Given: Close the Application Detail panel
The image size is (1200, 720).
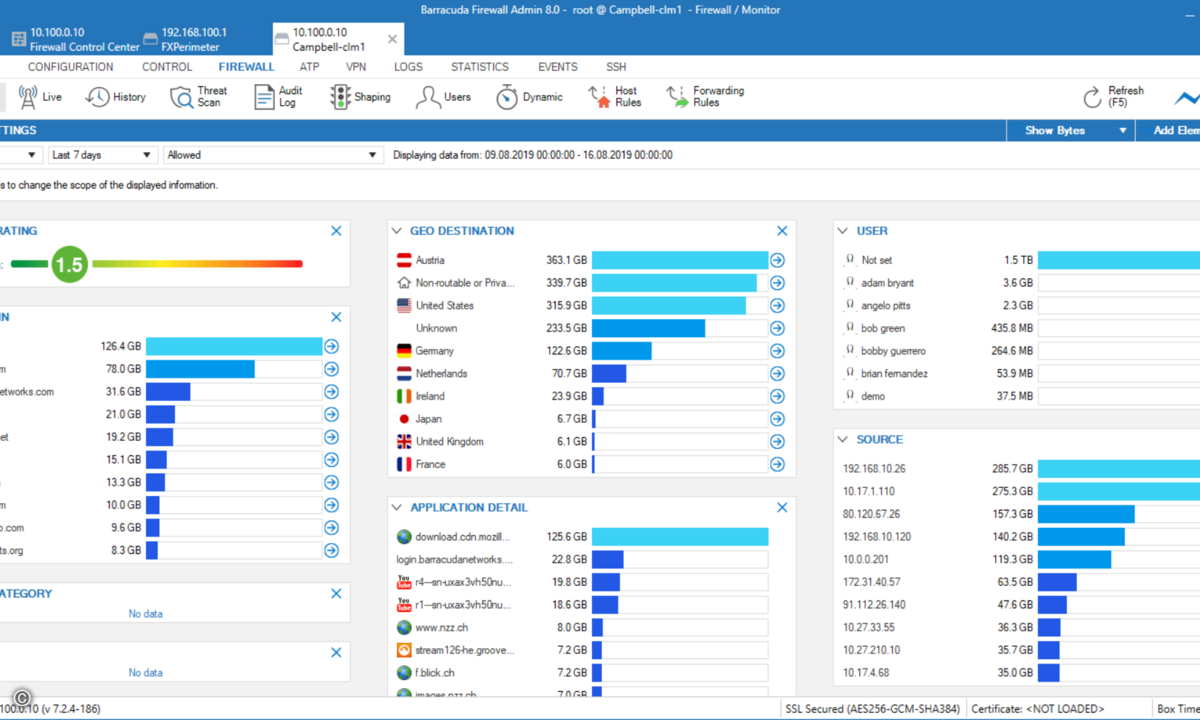Looking at the screenshot, I should (x=782, y=508).
